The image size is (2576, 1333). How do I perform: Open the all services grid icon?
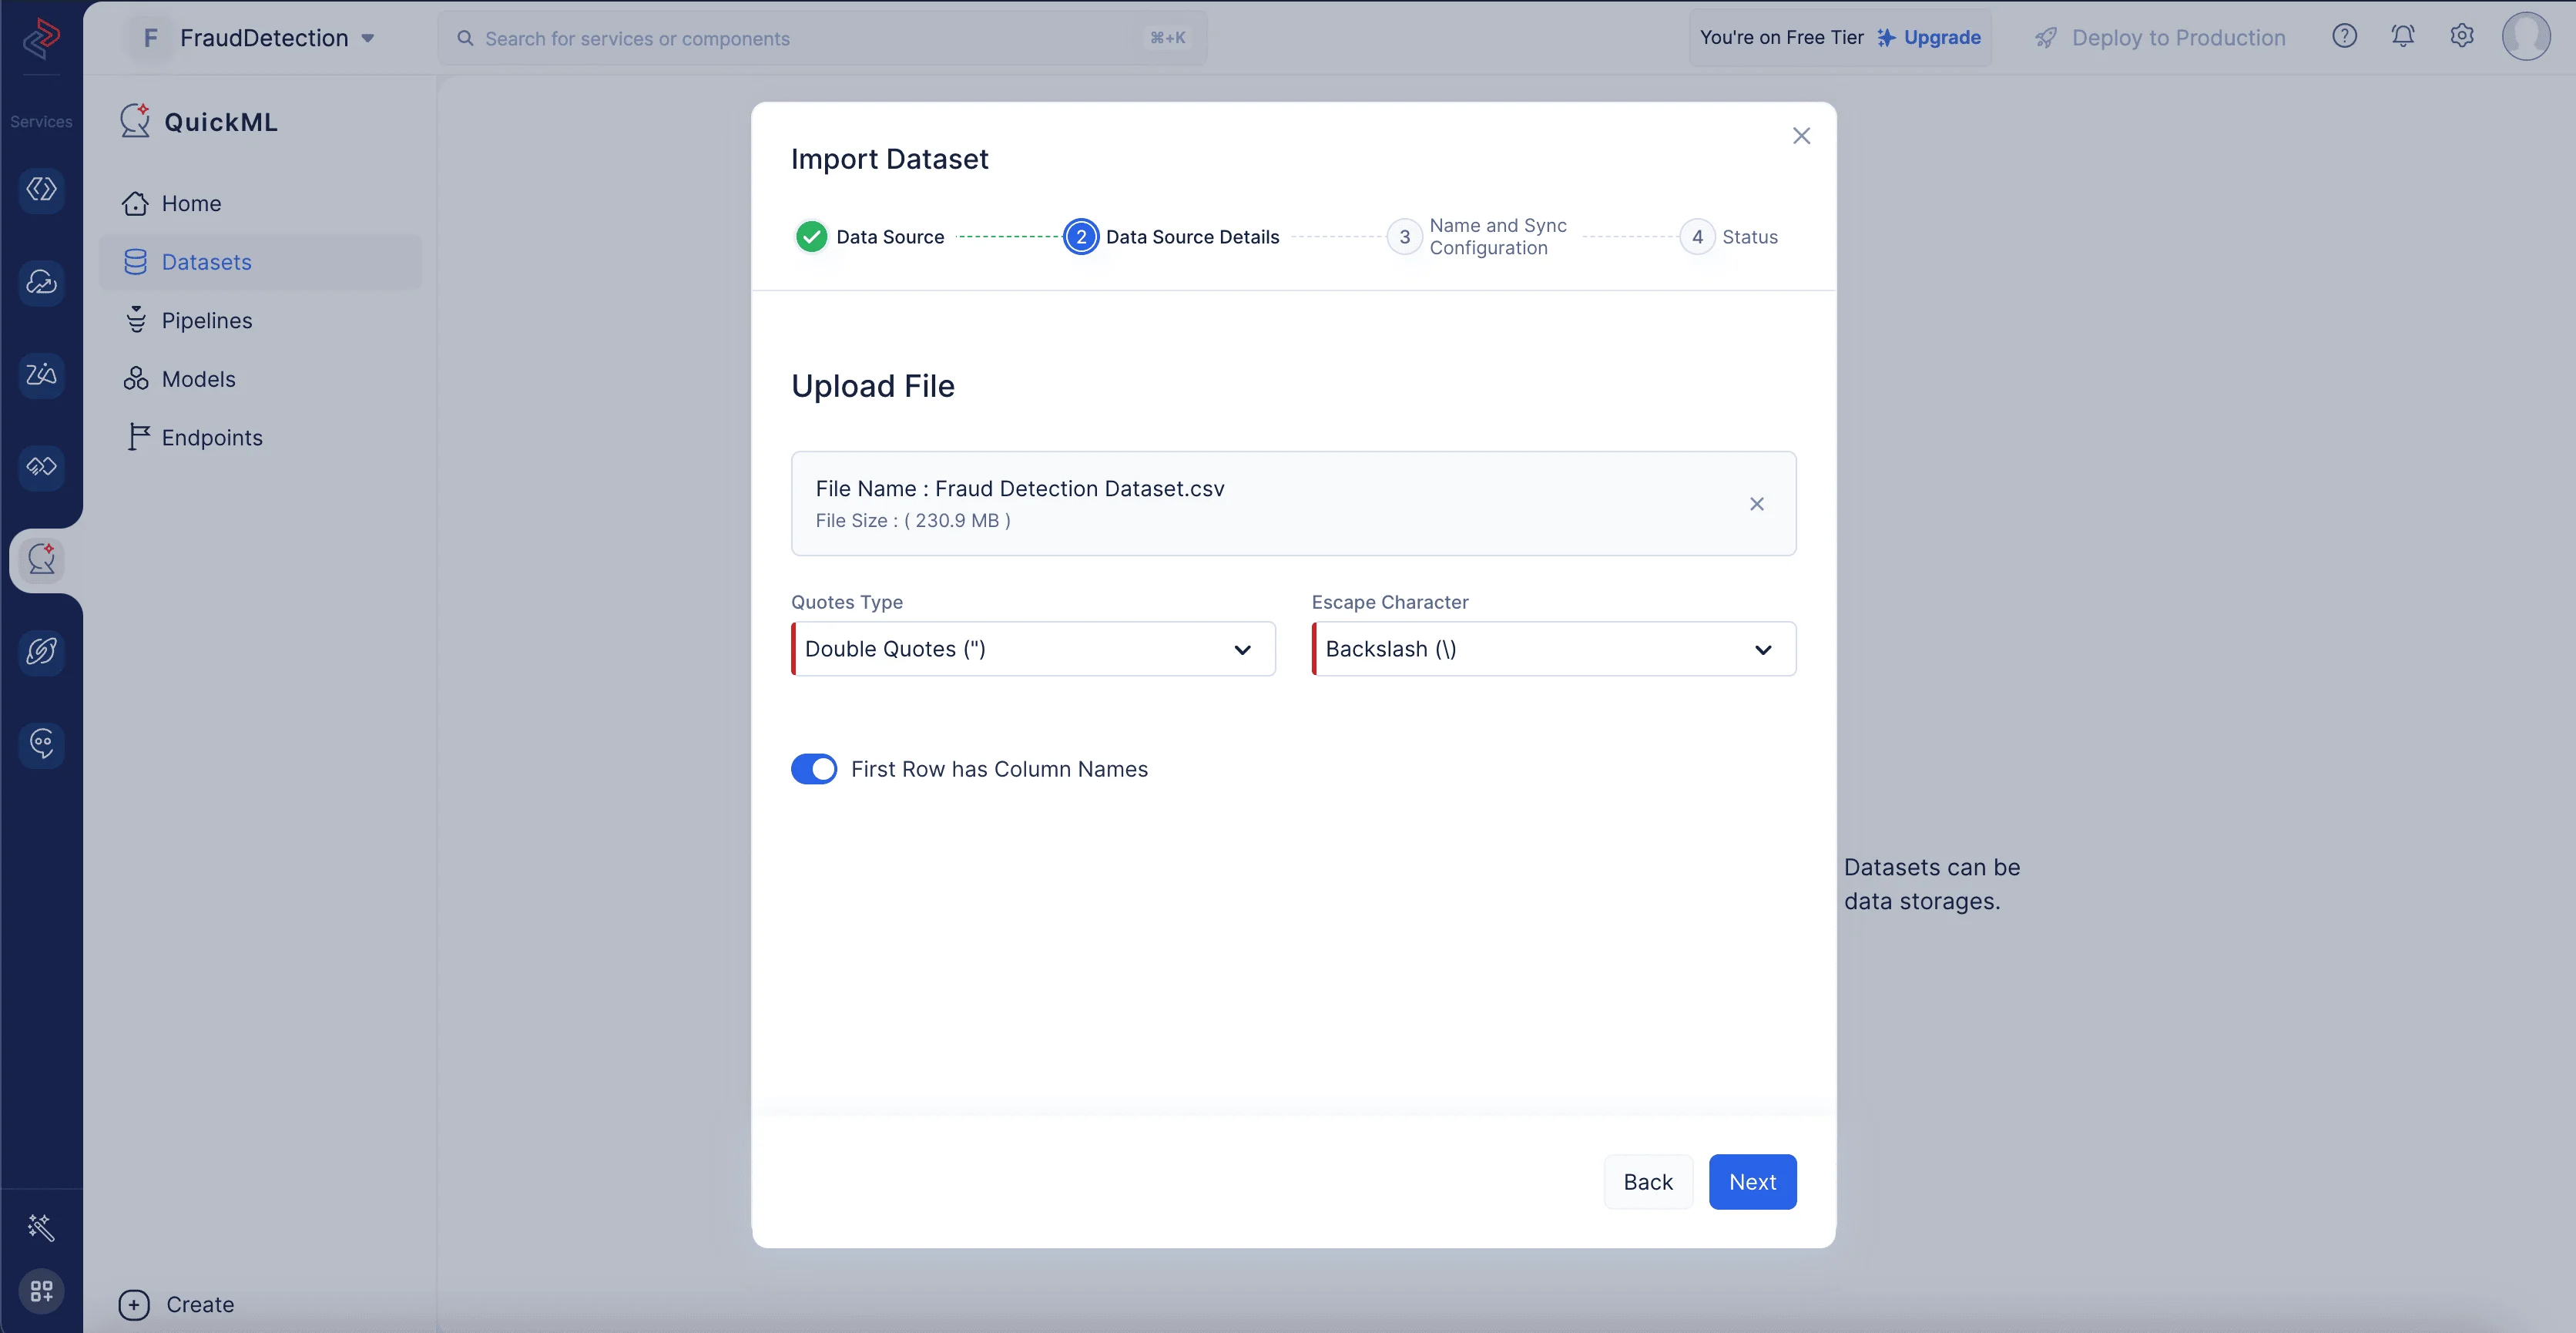click(x=41, y=1290)
